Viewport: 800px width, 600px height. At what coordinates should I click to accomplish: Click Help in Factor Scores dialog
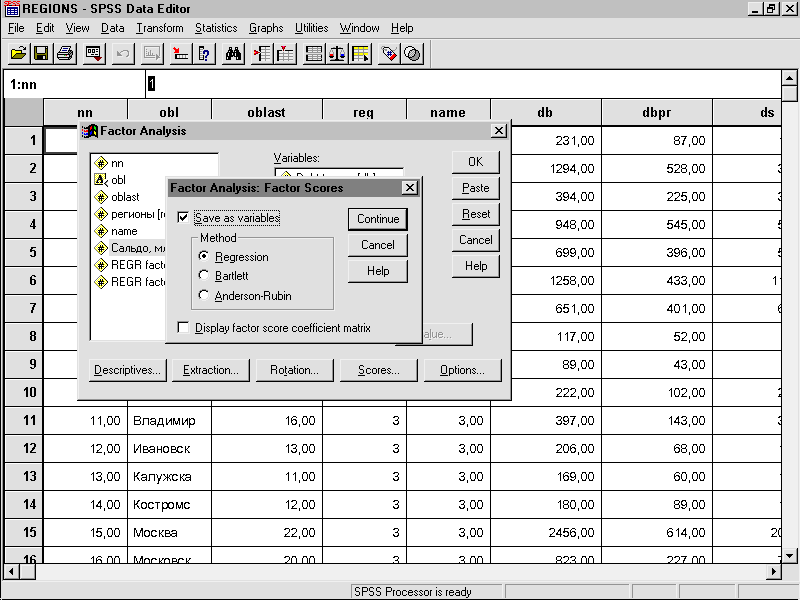[x=378, y=271]
